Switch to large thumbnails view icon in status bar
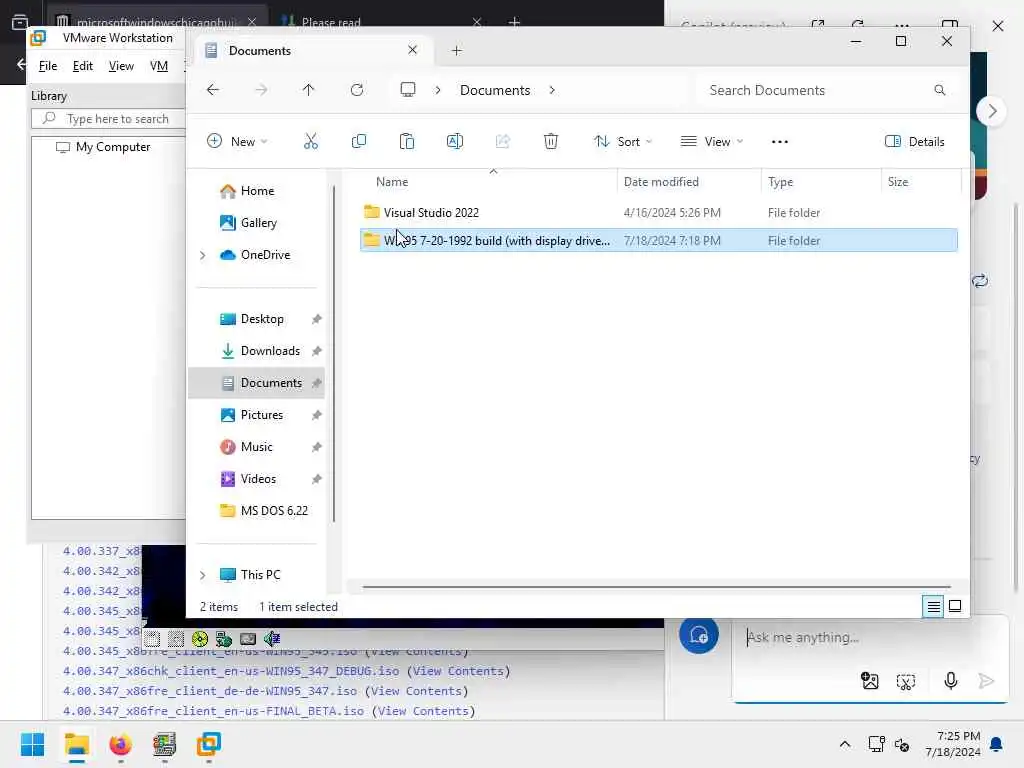The height and width of the screenshot is (768, 1024). point(955,607)
